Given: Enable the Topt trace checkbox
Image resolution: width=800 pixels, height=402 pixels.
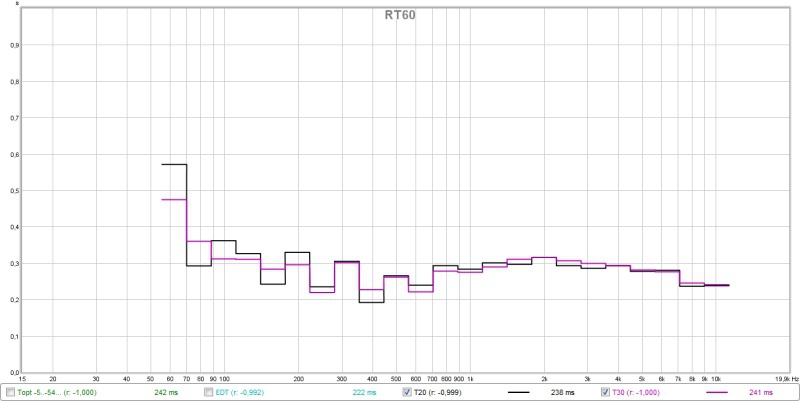Looking at the screenshot, I should (x=11, y=393).
